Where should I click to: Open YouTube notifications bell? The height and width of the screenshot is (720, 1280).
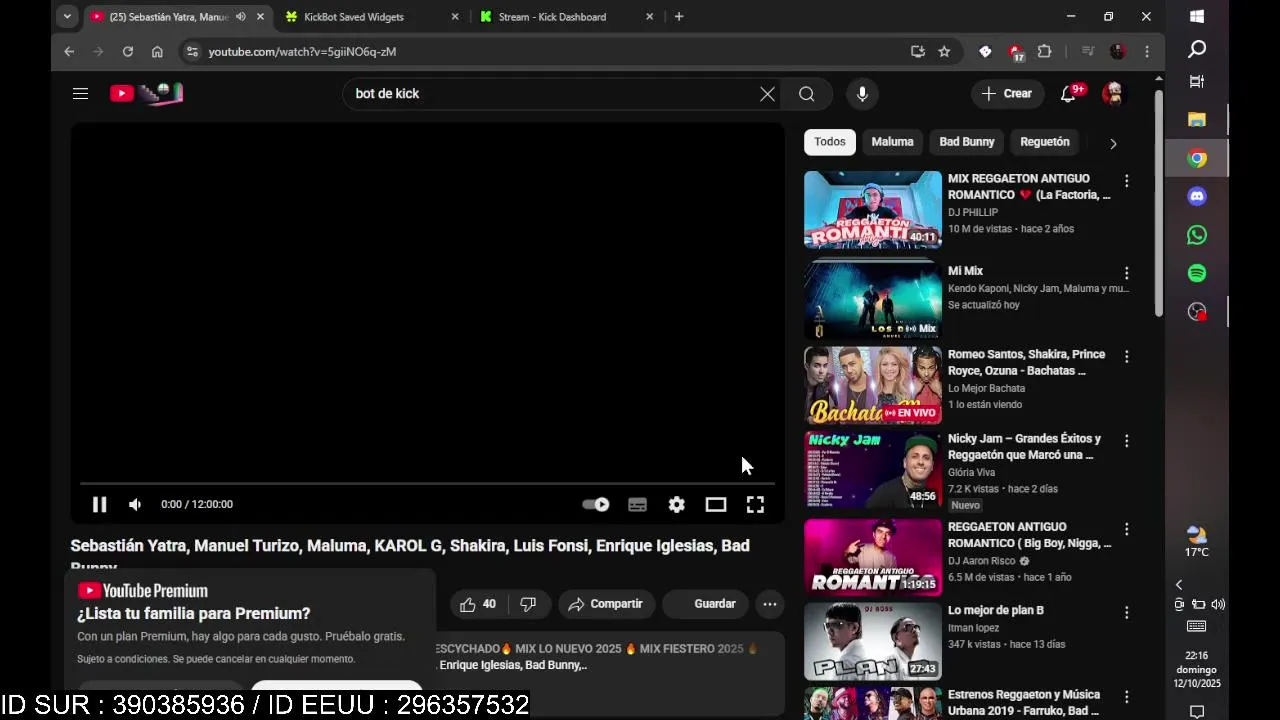point(1069,93)
